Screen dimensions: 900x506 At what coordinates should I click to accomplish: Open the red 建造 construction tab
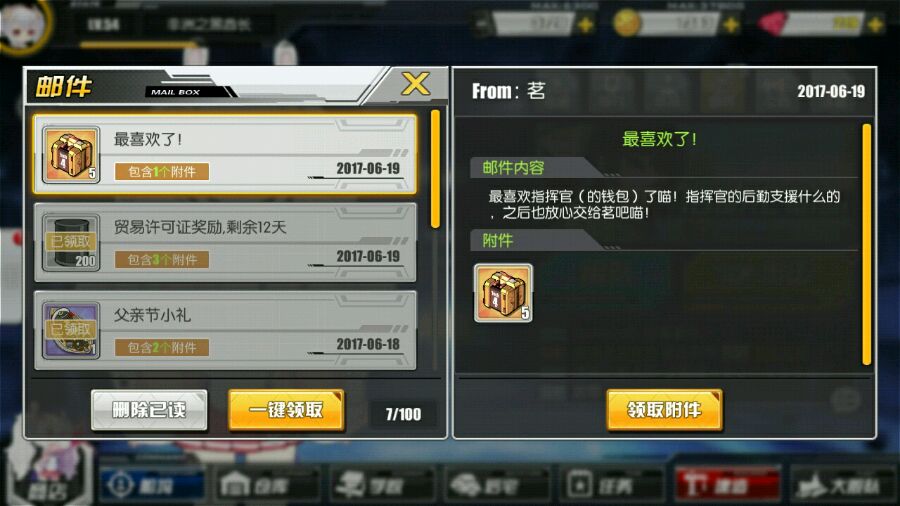(x=728, y=485)
